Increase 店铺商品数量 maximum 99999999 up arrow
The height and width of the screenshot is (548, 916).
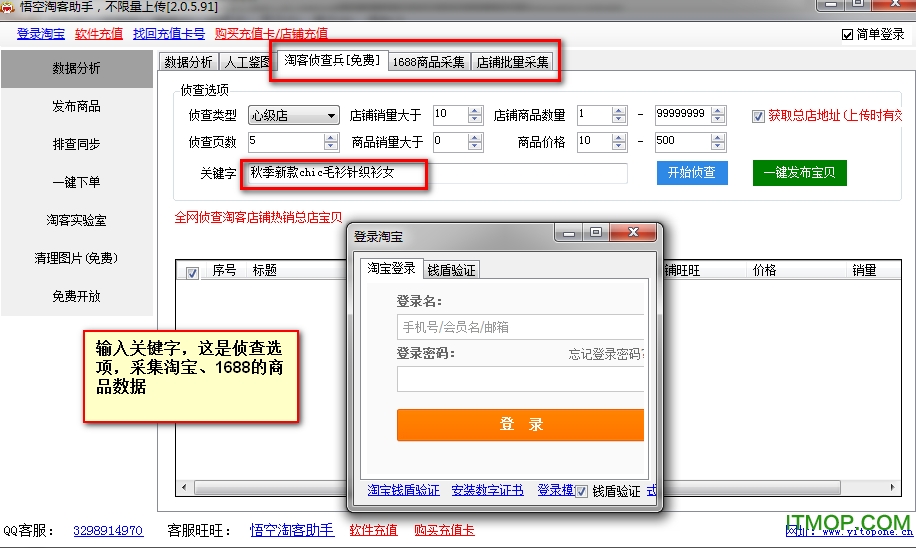(719, 110)
